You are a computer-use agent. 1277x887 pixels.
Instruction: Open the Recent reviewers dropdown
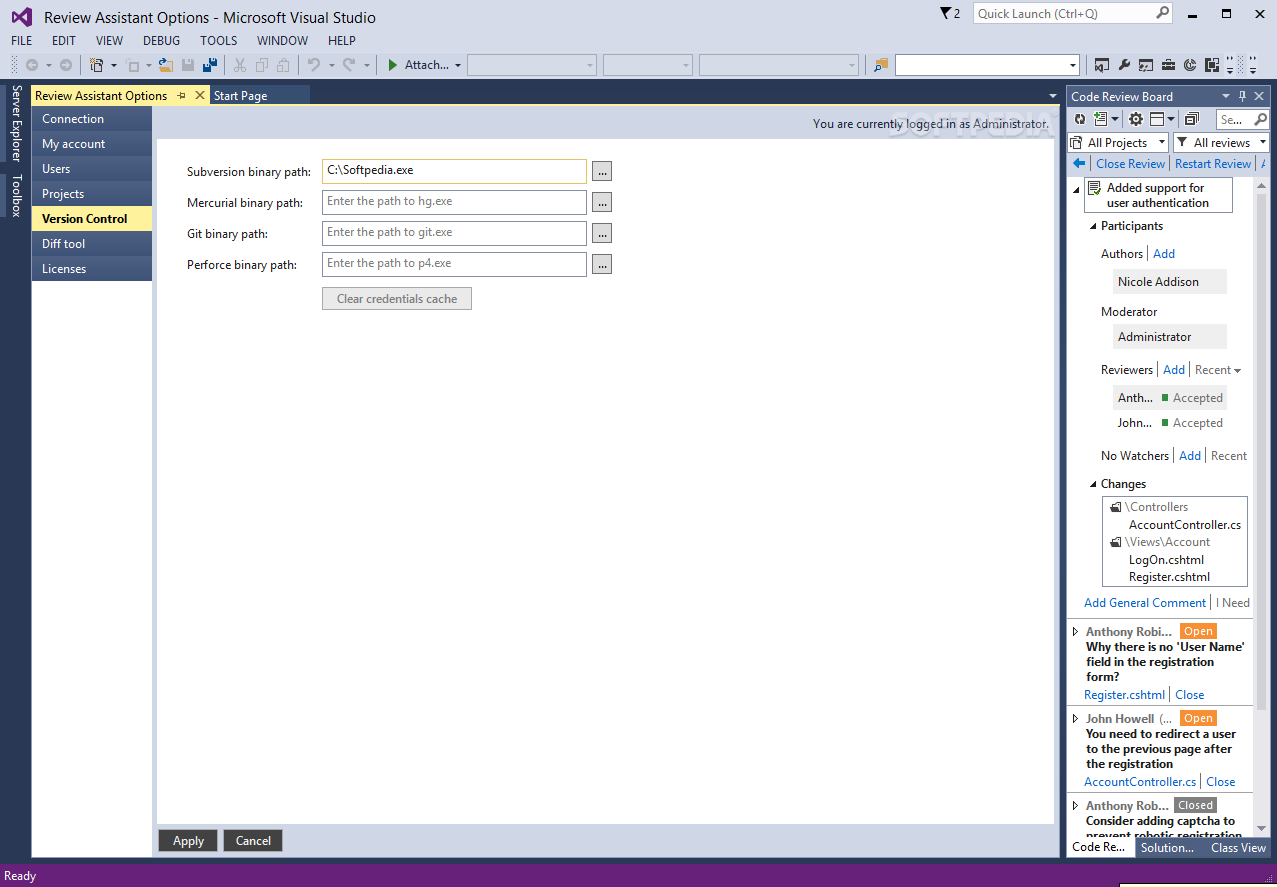pos(1218,370)
